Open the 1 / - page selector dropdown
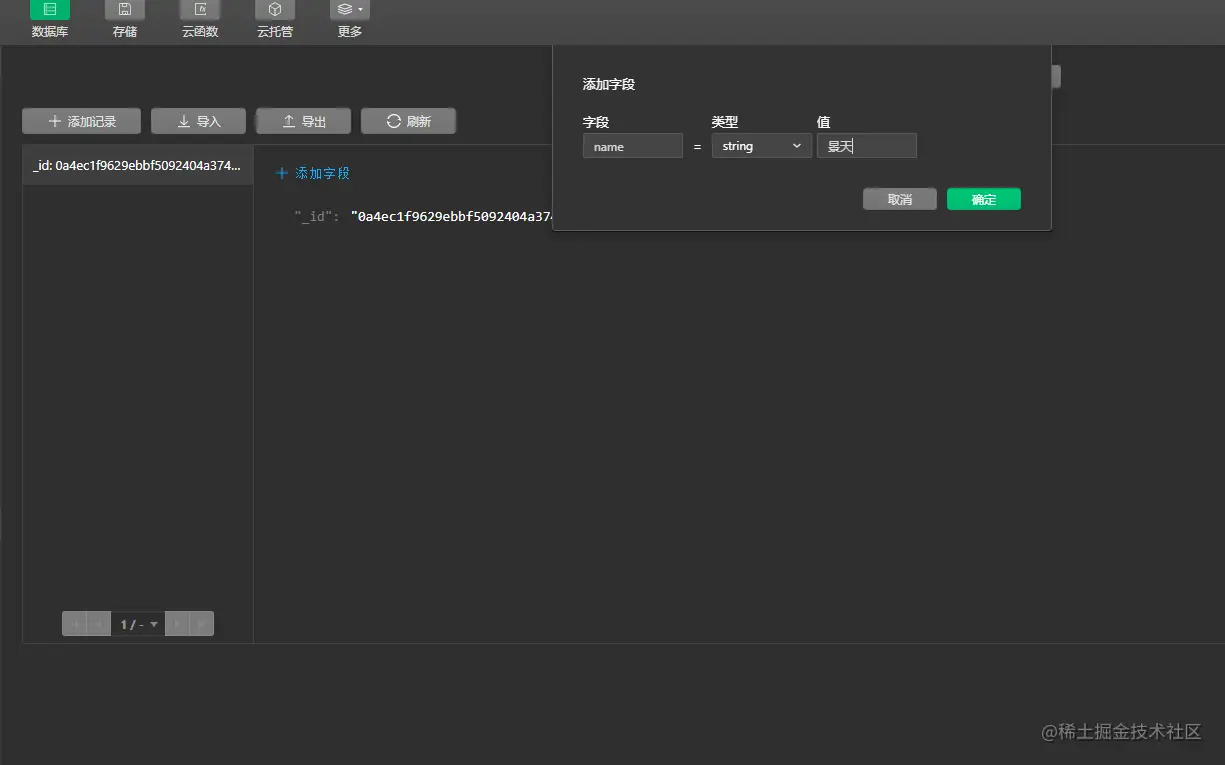1225x765 pixels. (x=138, y=624)
